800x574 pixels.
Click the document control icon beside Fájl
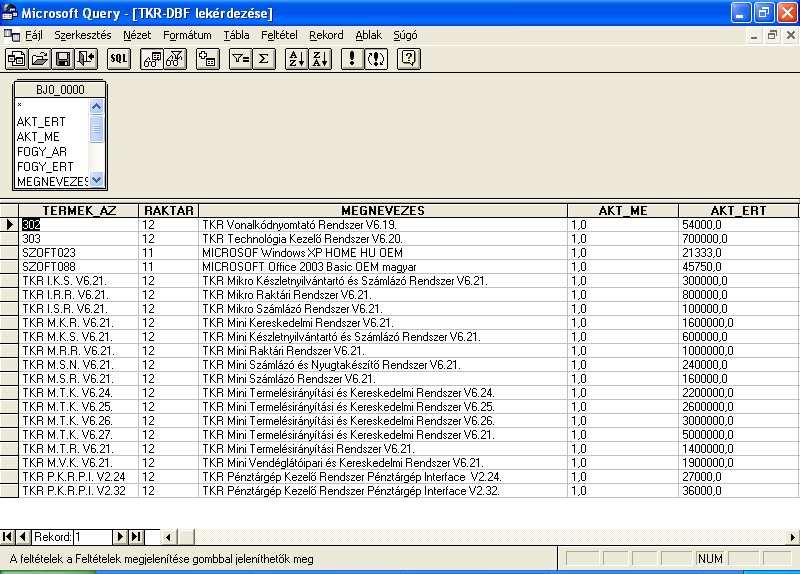pyautogui.click(x=12, y=35)
